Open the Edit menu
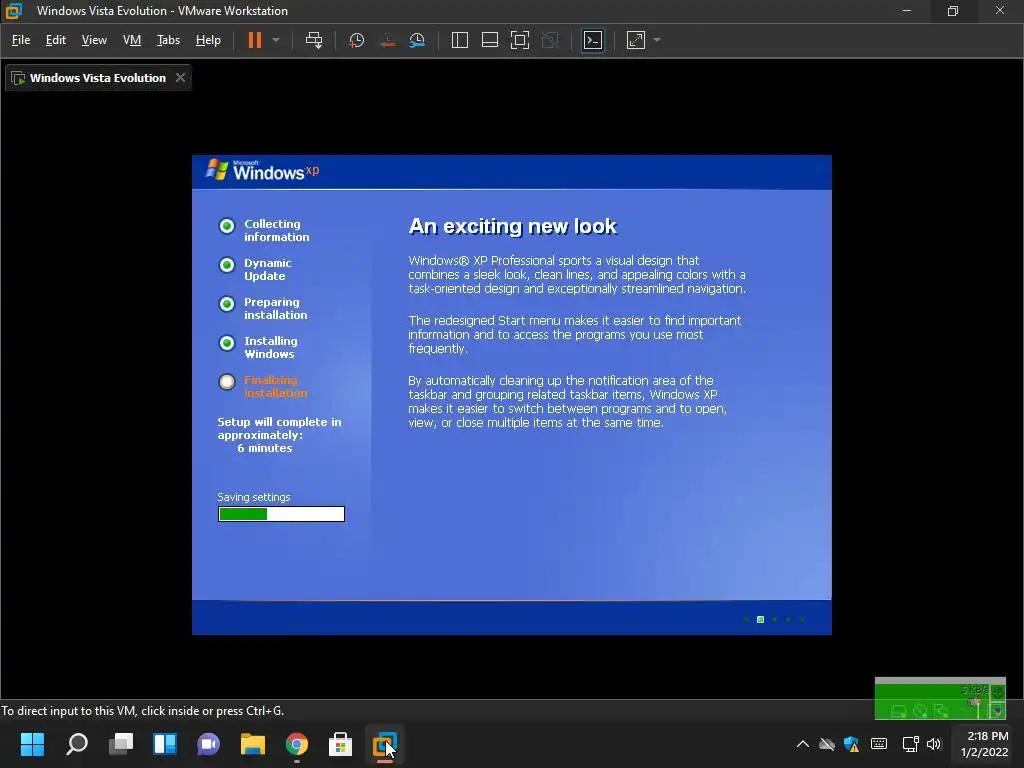The image size is (1024, 768). point(56,40)
